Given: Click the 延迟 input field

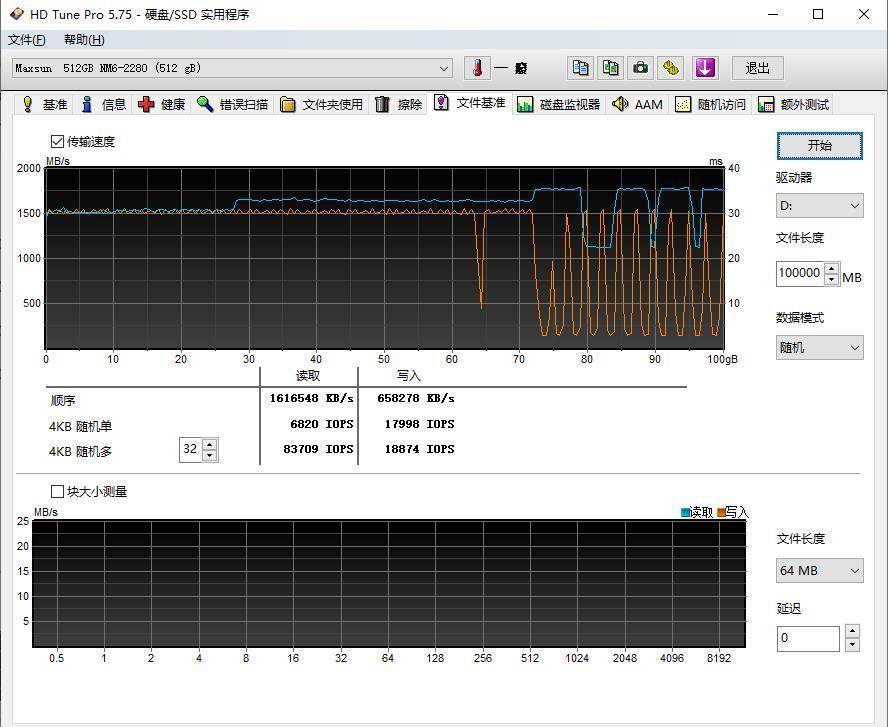Looking at the screenshot, I should click(x=808, y=638).
